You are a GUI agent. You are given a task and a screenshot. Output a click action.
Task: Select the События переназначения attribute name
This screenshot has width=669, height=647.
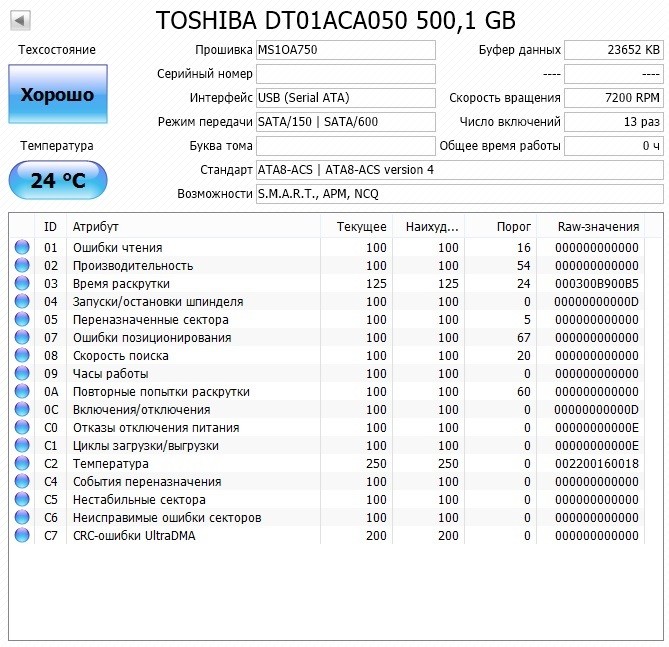coord(147,481)
